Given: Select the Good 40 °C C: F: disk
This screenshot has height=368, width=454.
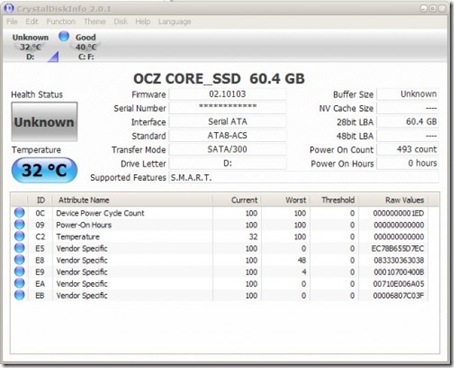Looking at the screenshot, I should click(x=86, y=47).
